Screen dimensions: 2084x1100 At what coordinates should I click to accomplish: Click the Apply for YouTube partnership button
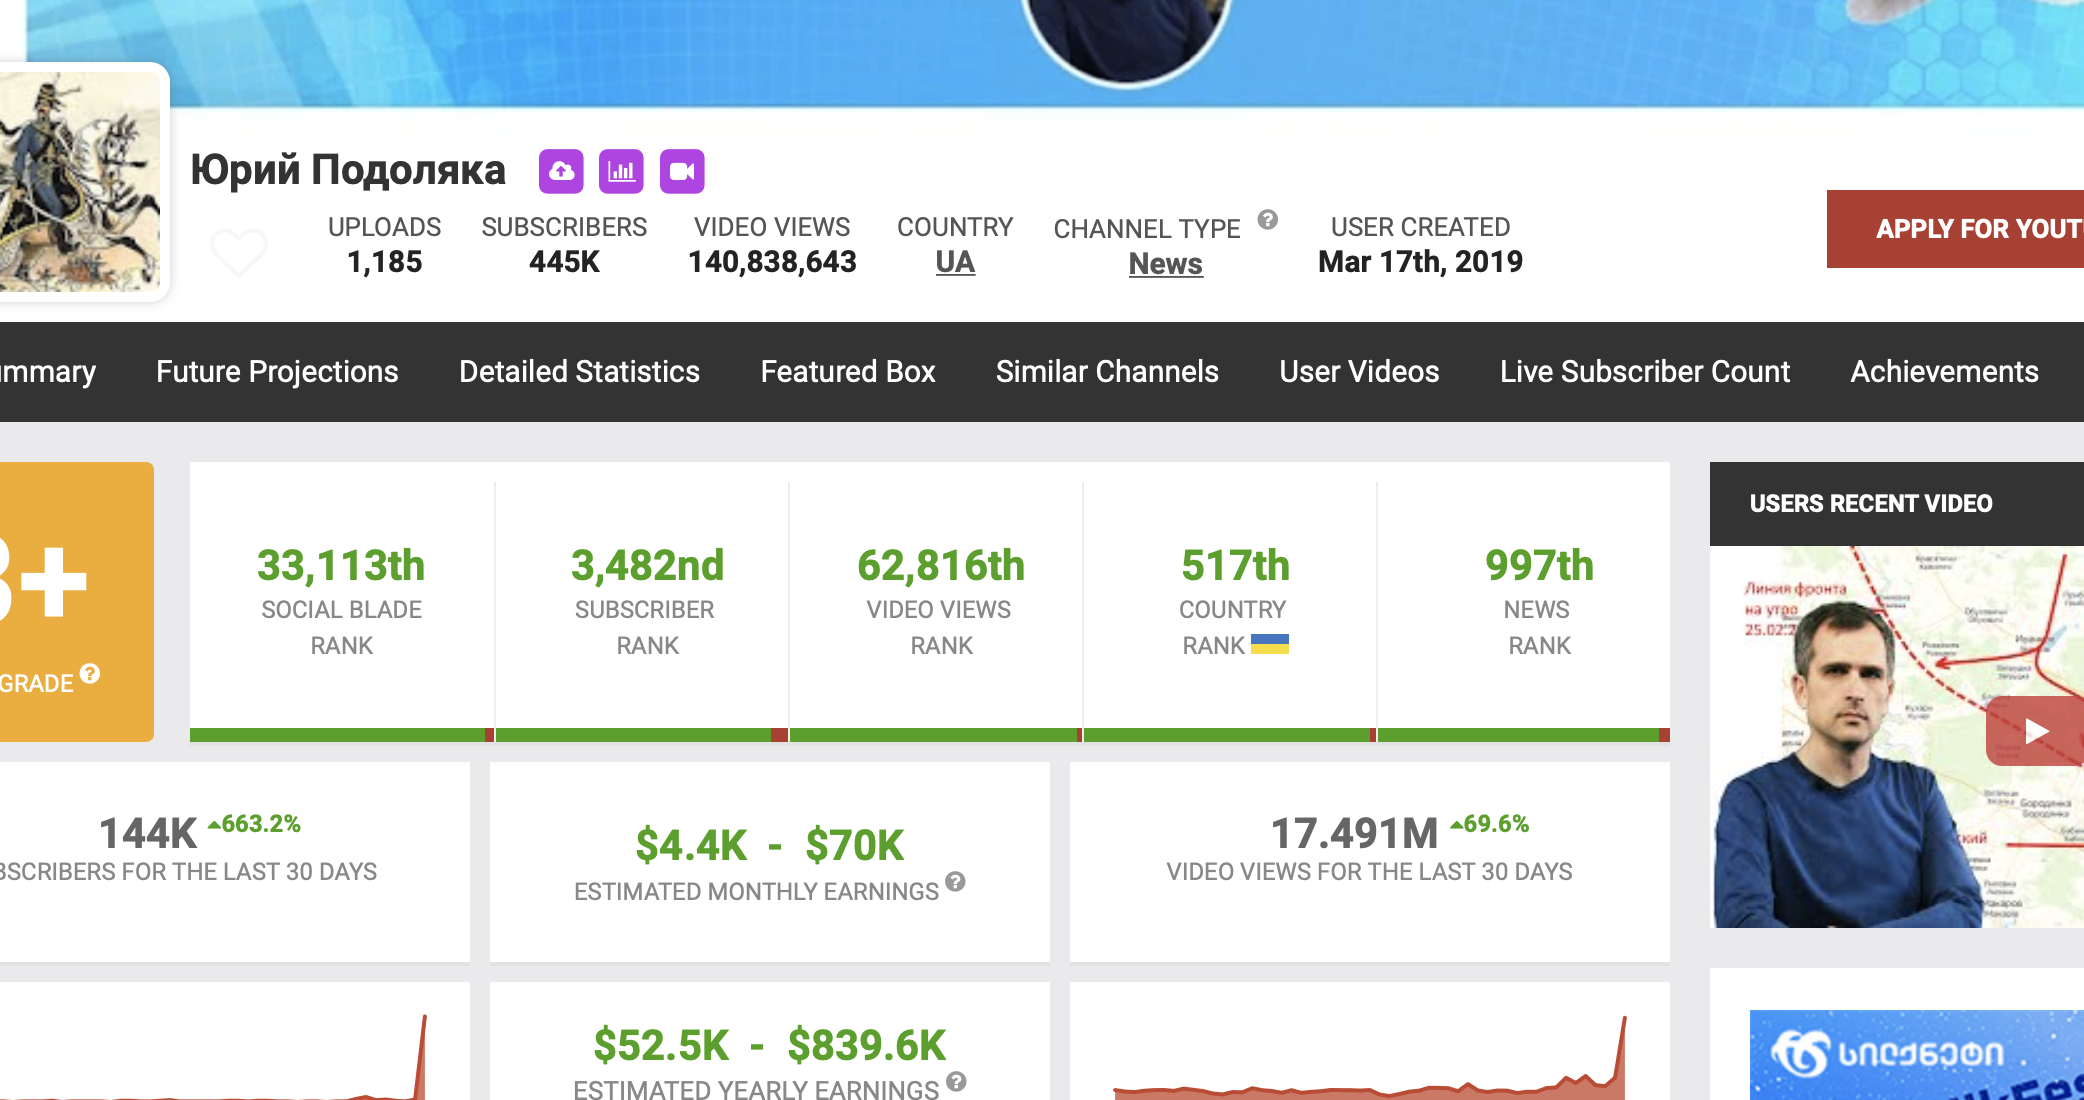coord(1955,229)
